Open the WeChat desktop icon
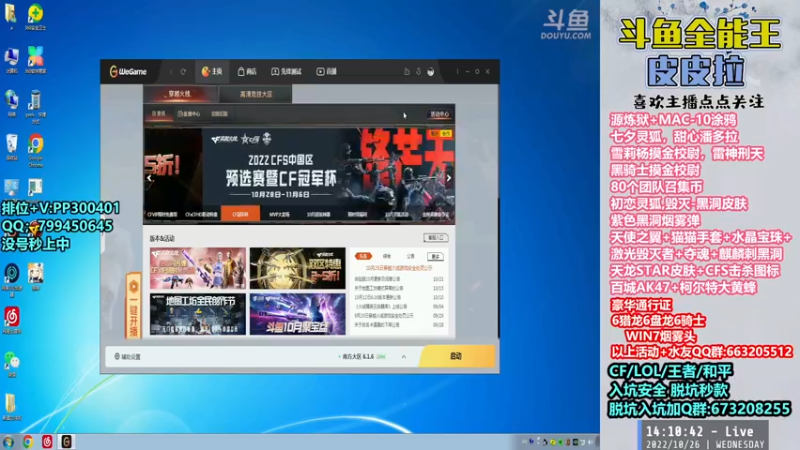This screenshot has width=800, height=450. click(x=12, y=364)
